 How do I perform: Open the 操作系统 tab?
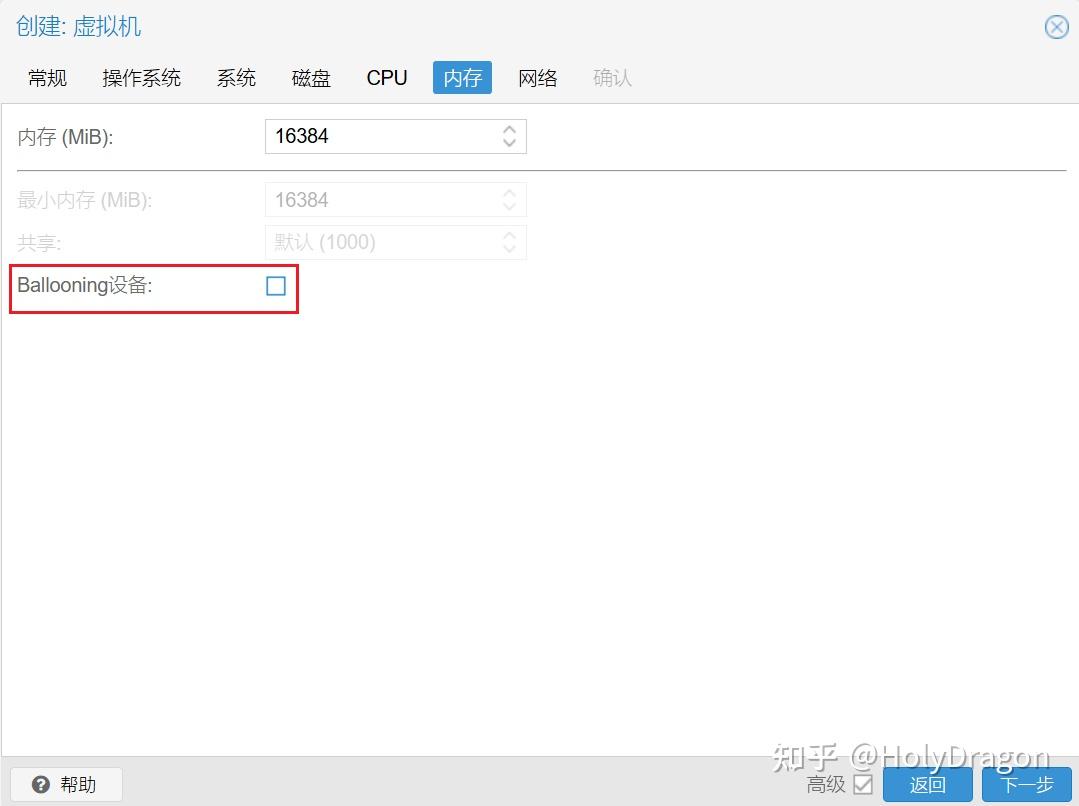point(141,77)
